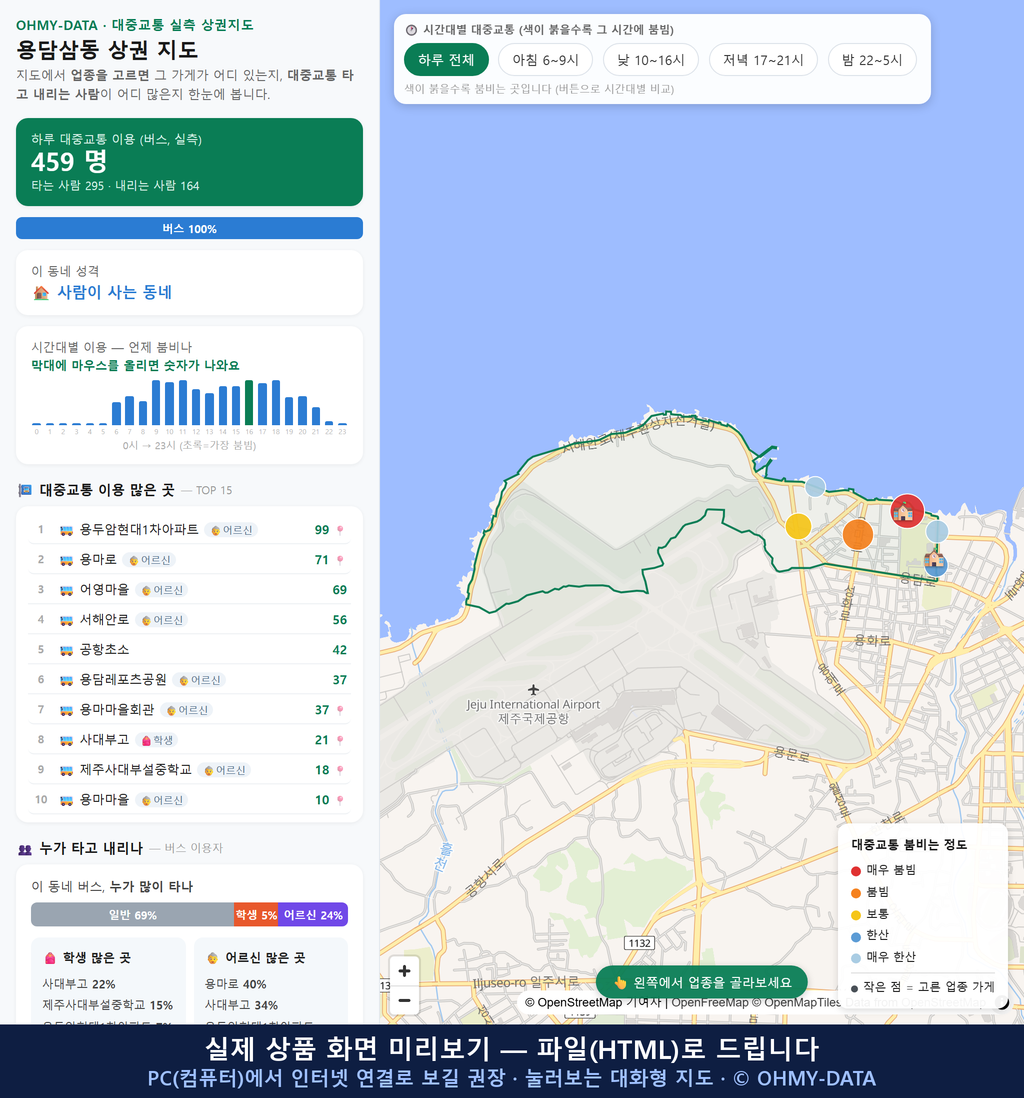Click the blue marker with school building
Viewport: 1024px width, 1098px height.
[x=935, y=562]
